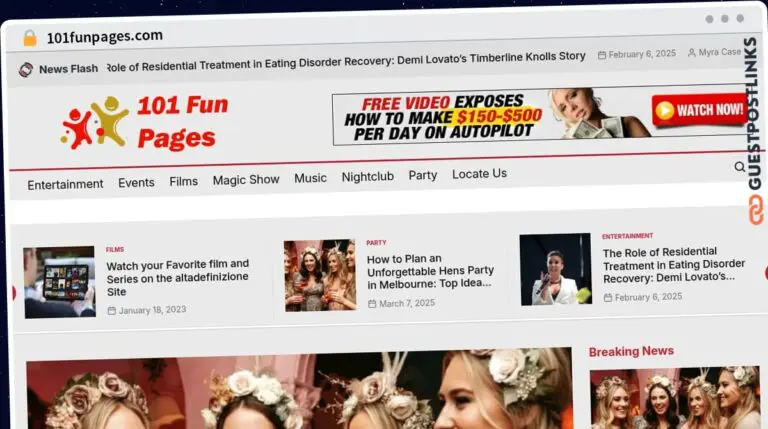Click the February 6, 2025 date in news ticker

tap(637, 54)
